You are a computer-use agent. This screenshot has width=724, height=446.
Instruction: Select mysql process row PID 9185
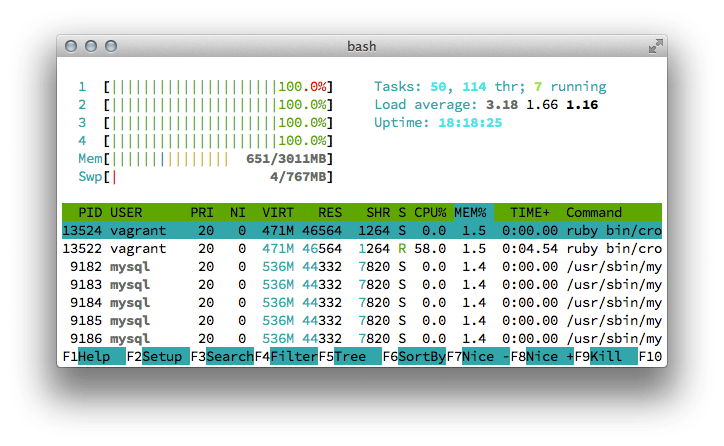[362, 320]
